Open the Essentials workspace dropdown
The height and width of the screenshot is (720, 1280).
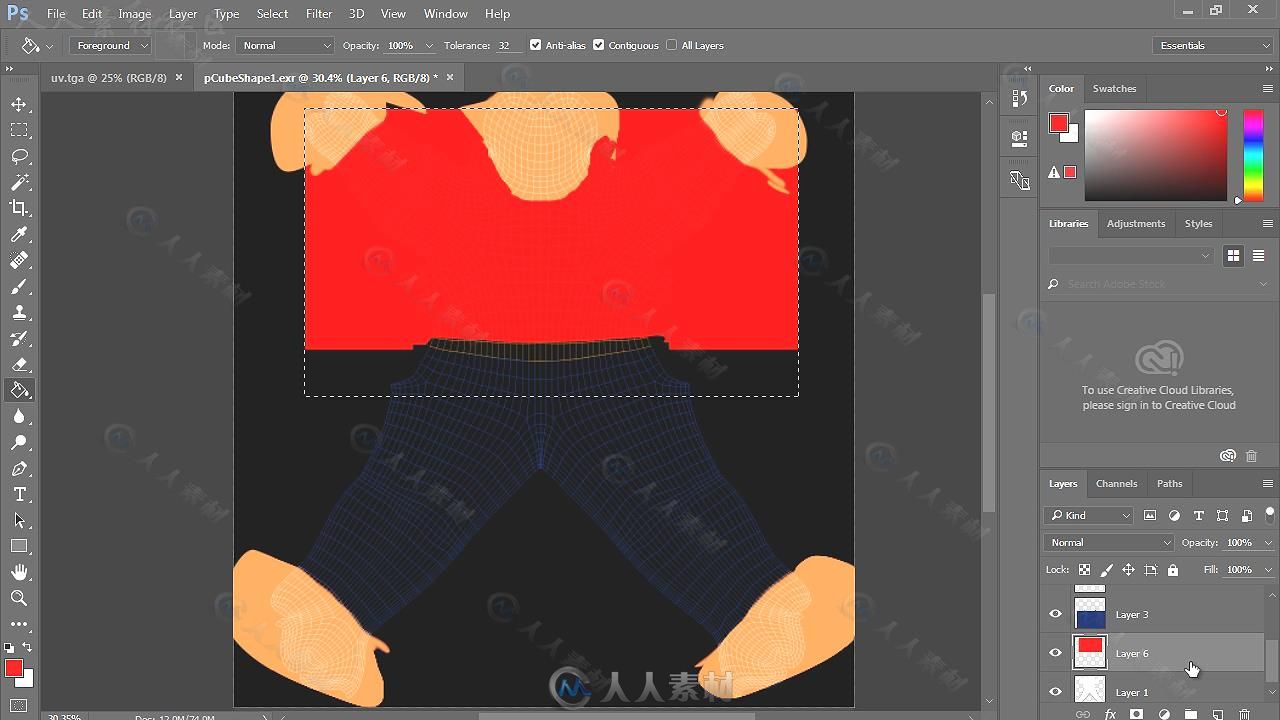[1213, 45]
